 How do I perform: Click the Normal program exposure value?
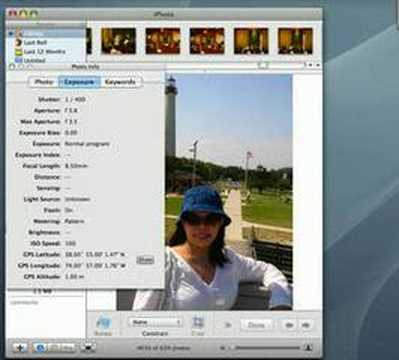[x=87, y=144]
